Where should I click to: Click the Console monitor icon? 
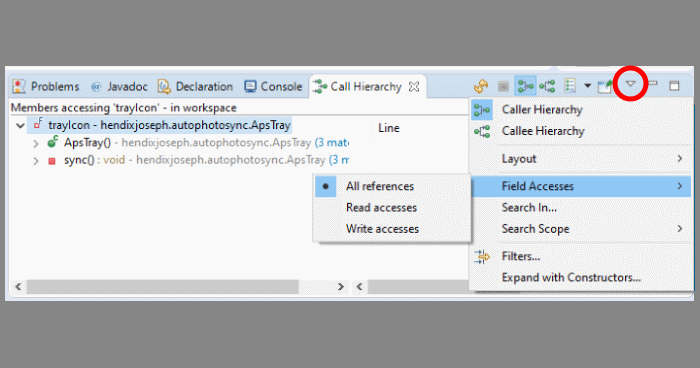coord(250,86)
